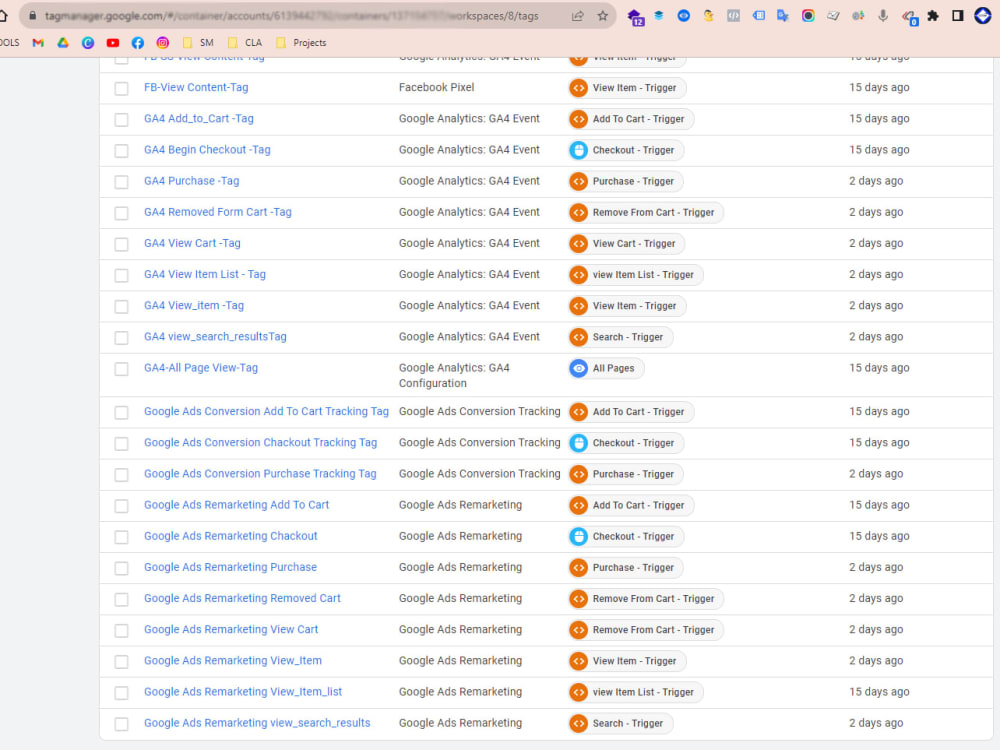Click Remove From Cart trigger for Remarketing View Cart
The image size is (1000, 750).
point(645,629)
